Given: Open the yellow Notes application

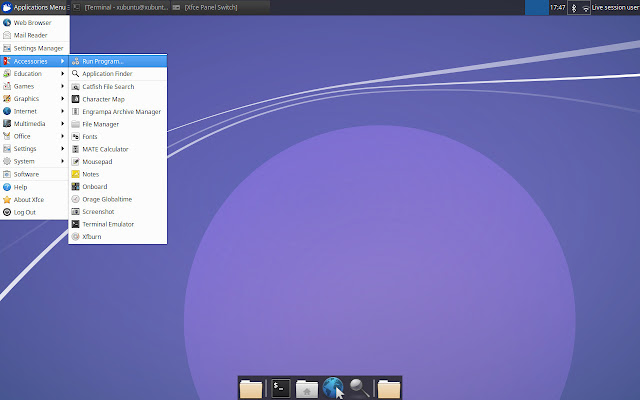Looking at the screenshot, I should (118, 174).
